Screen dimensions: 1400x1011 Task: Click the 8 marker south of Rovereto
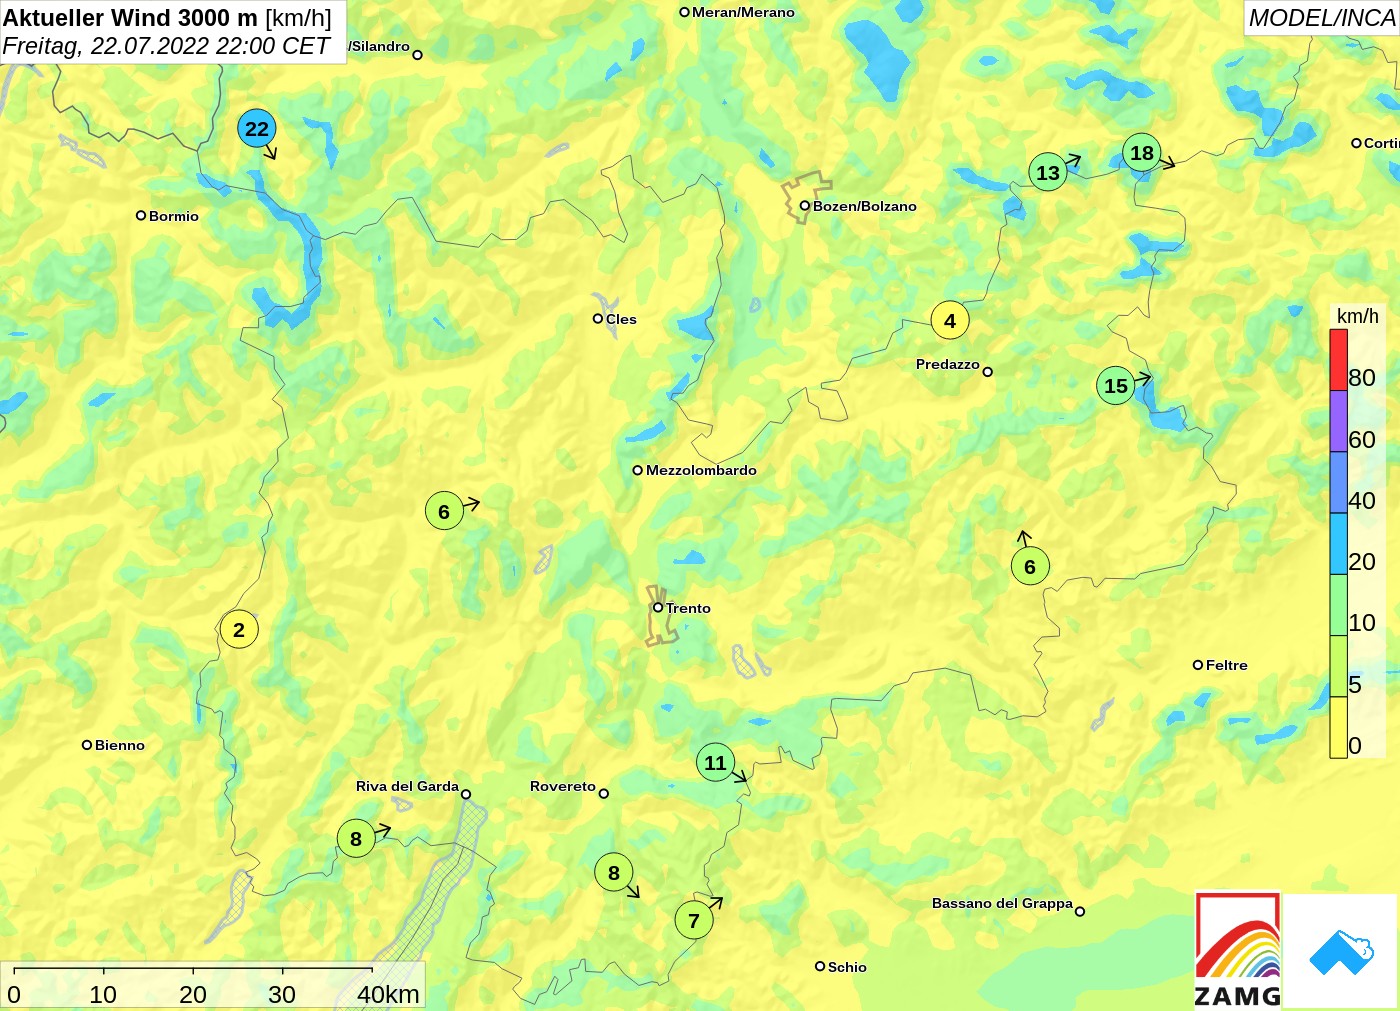click(614, 873)
